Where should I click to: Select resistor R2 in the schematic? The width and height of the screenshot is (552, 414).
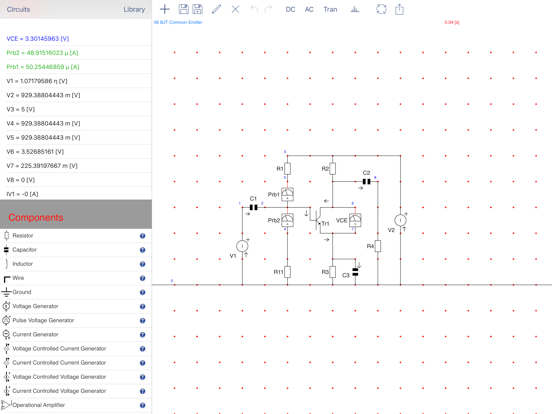coord(332,169)
